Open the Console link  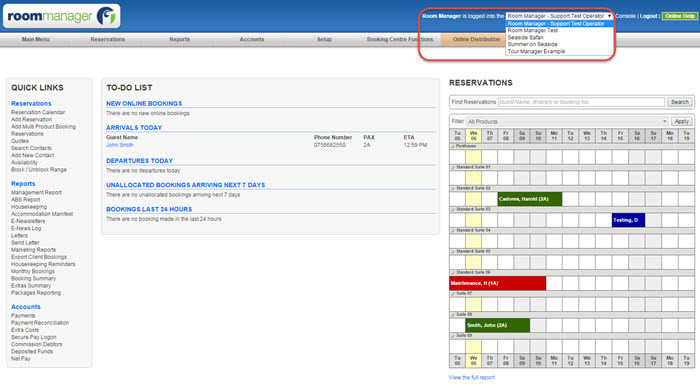(625, 16)
